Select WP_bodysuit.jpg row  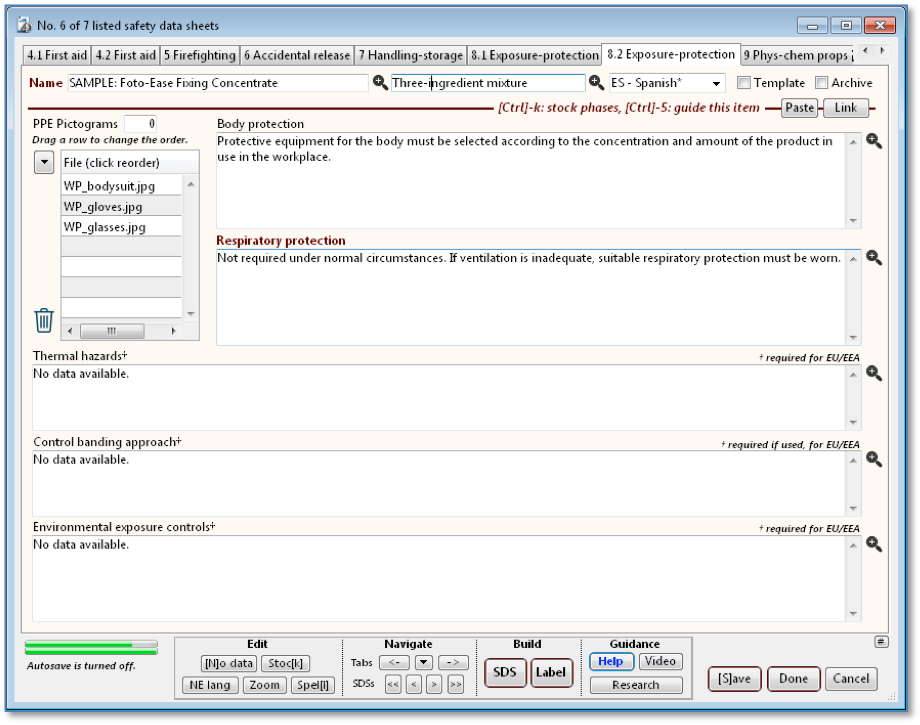[x=121, y=186]
